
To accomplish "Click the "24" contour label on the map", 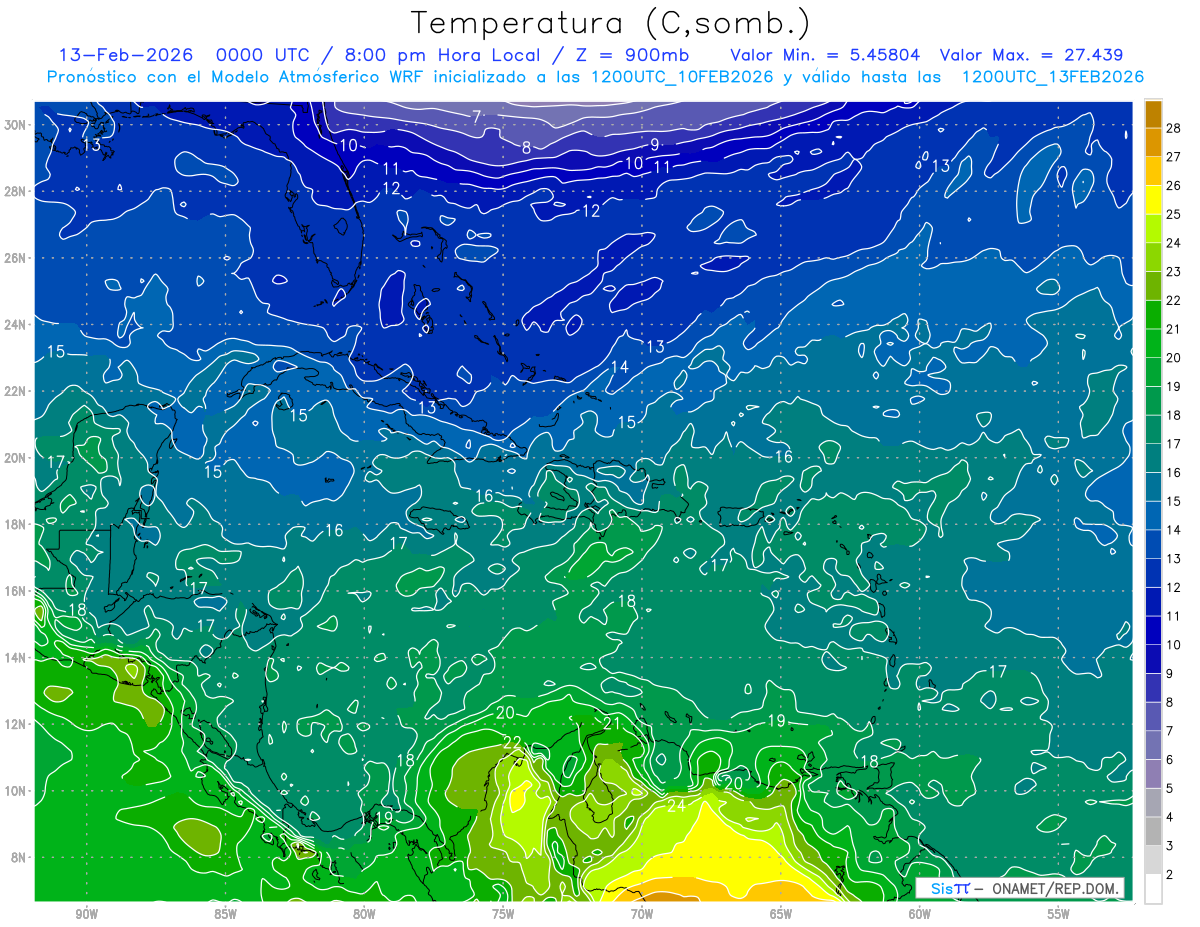I will (676, 806).
